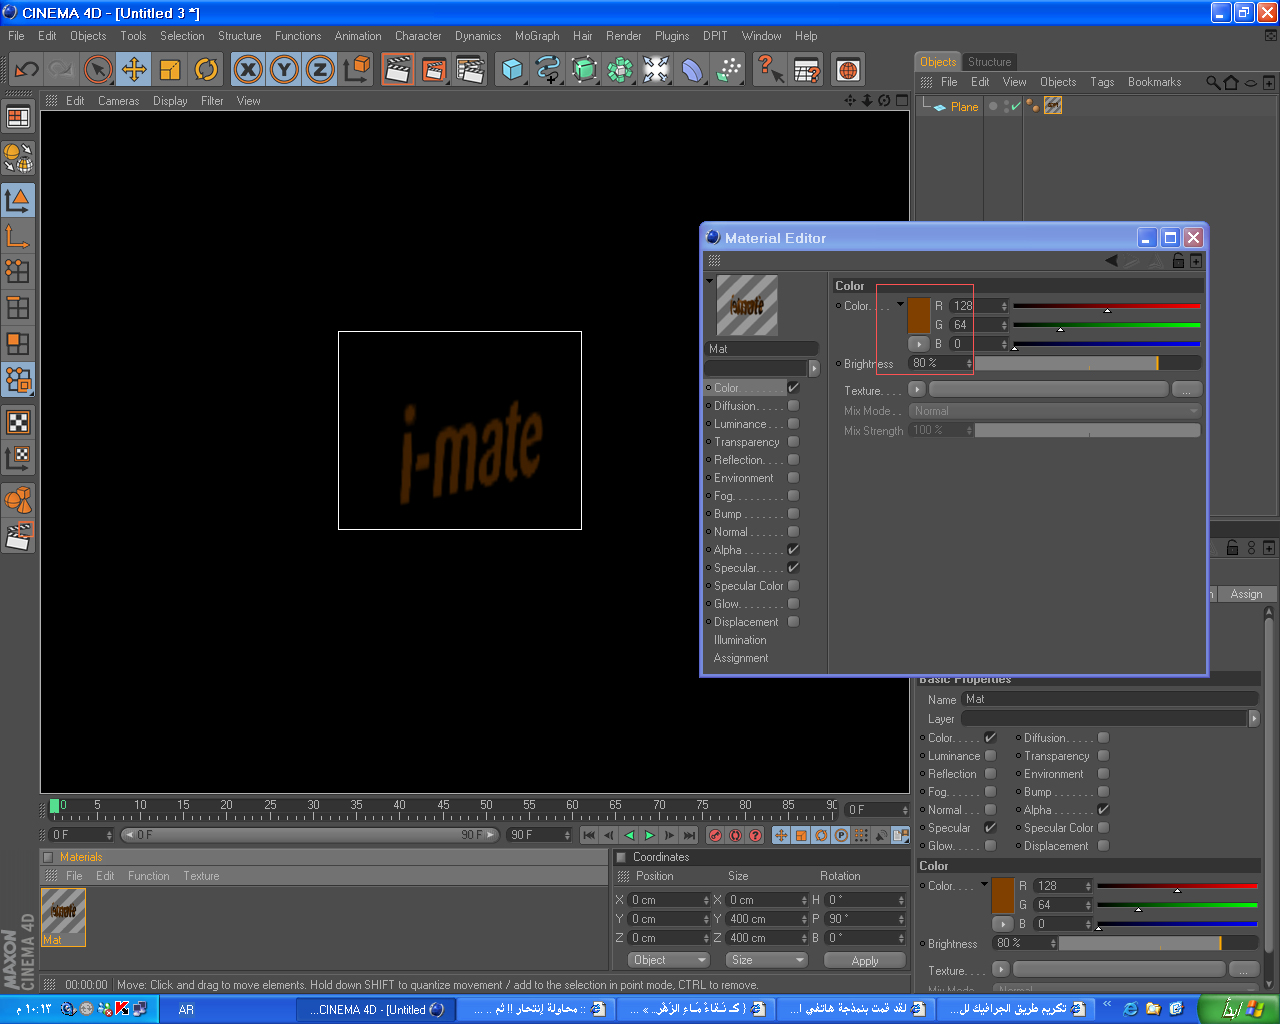Enable the Reflection channel in Material Editor
The height and width of the screenshot is (1024, 1280).
point(793,460)
